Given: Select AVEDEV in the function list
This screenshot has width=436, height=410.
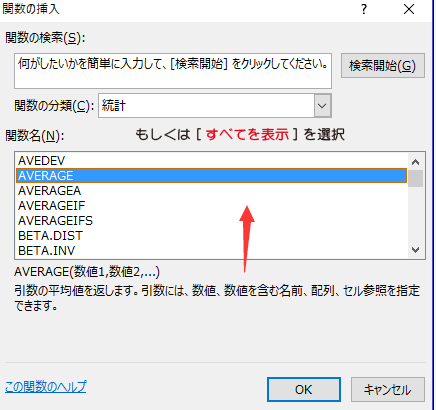Looking at the screenshot, I should pyautogui.click(x=212, y=161).
